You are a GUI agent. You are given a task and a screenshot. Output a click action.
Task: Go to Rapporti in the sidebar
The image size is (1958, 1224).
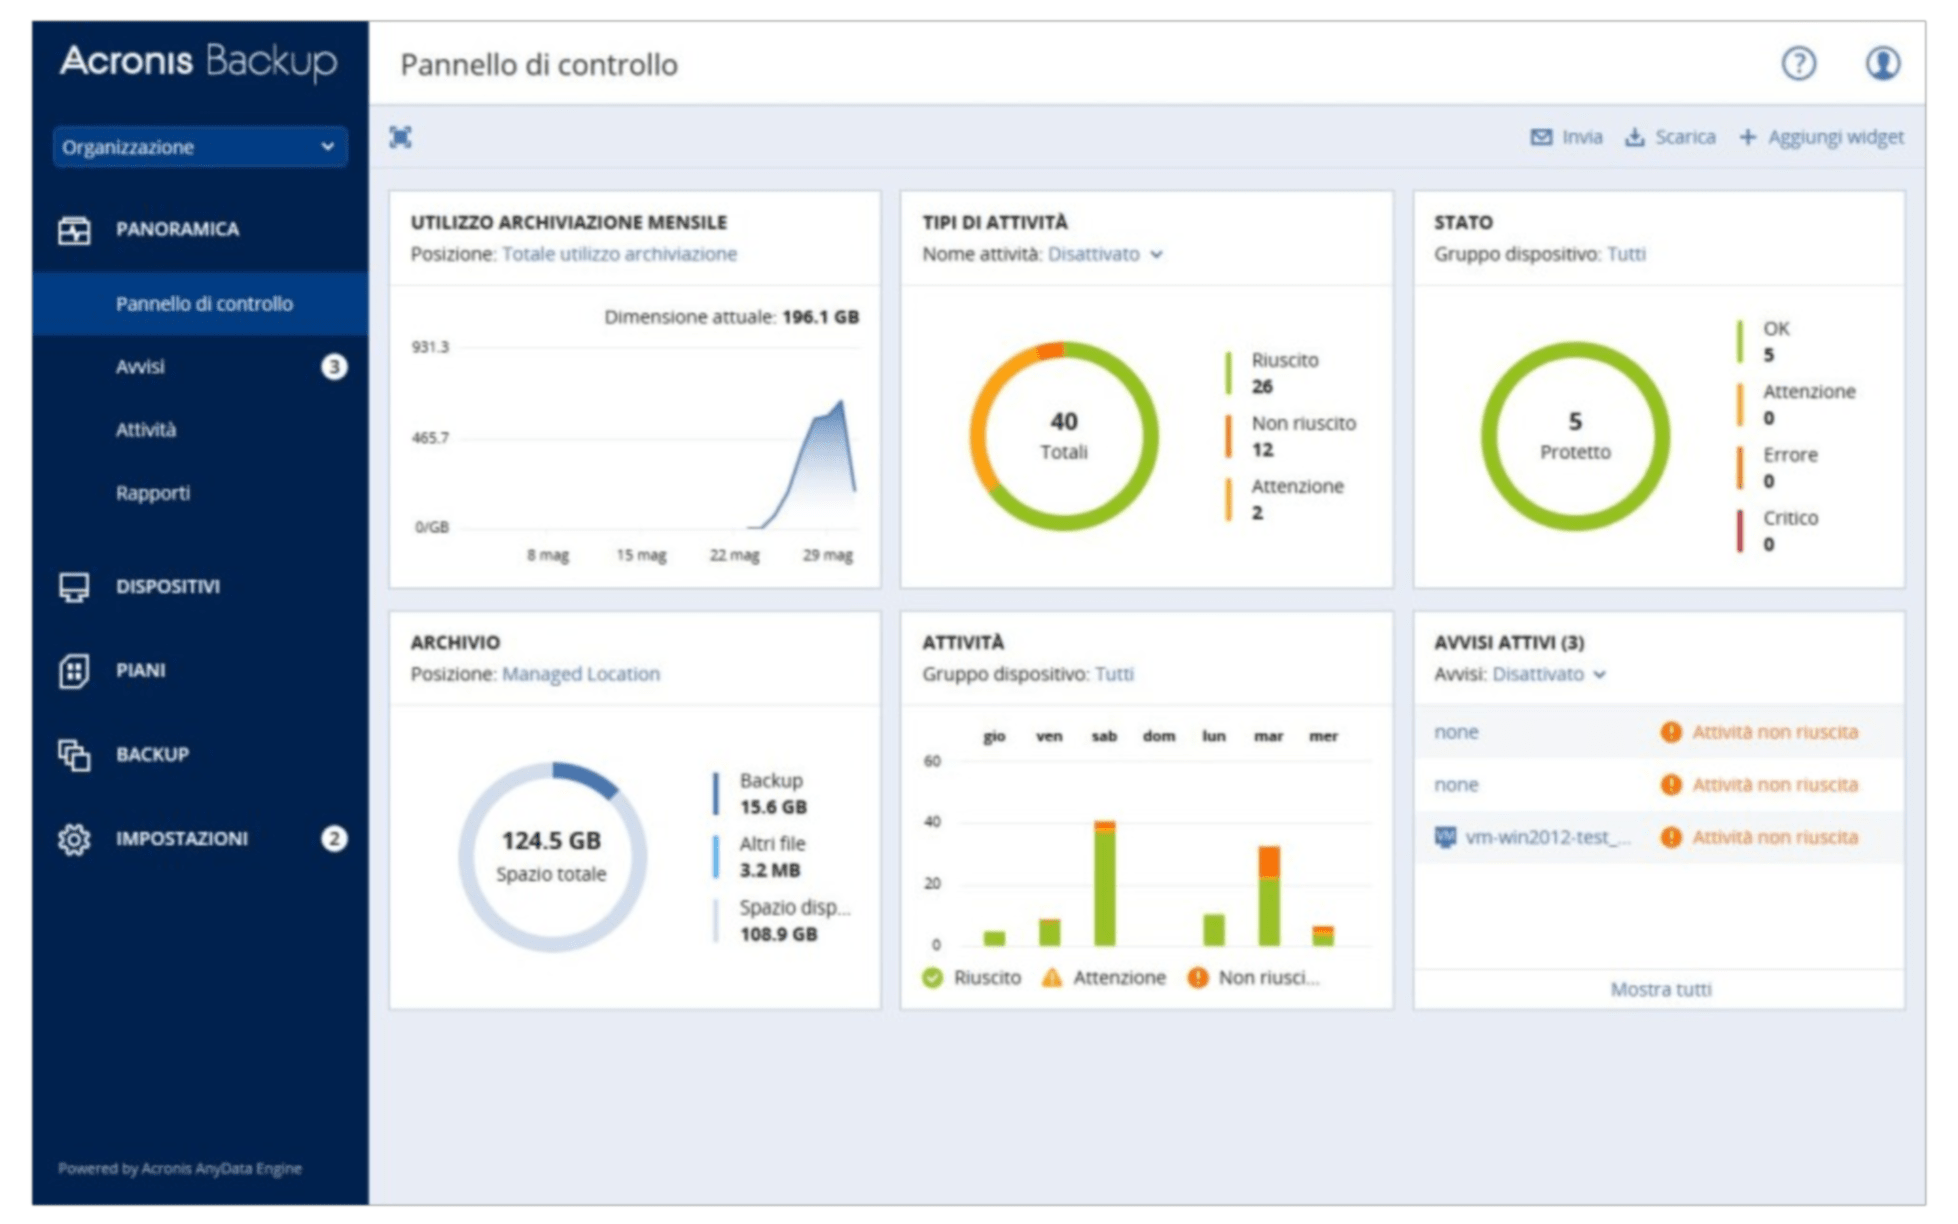tap(152, 493)
